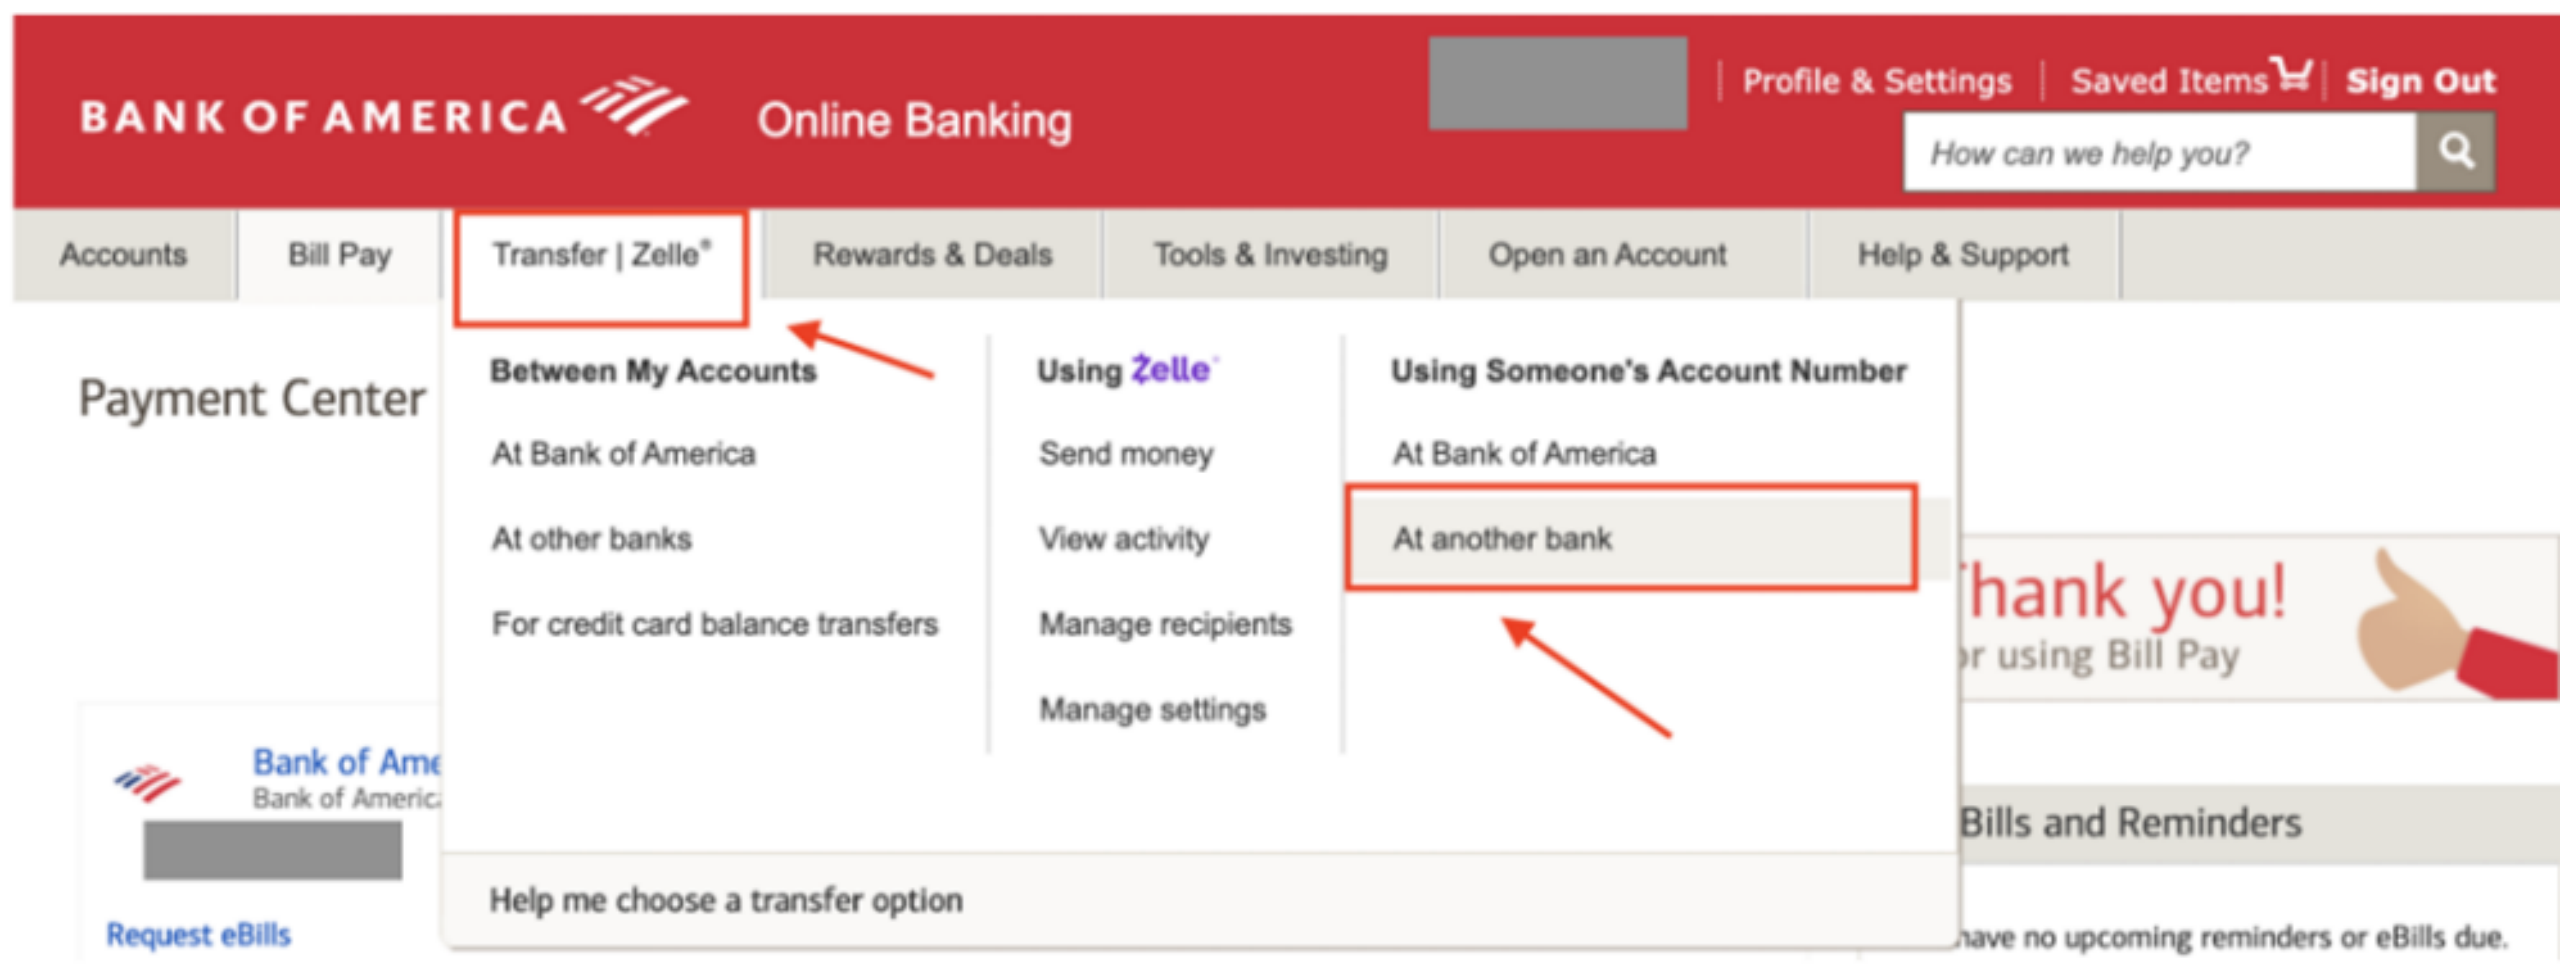This screenshot has width=2560, height=970.
Task: Open Profile & Settings link
Action: click(1877, 81)
